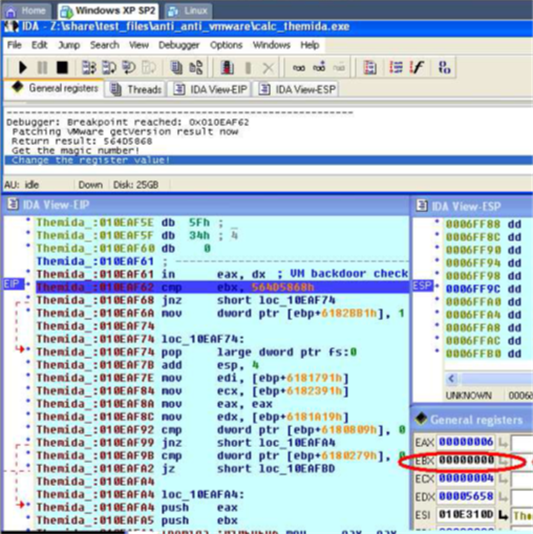
Task: Switch to the IDA View-ESP tab
Action: pyautogui.click(x=297, y=90)
